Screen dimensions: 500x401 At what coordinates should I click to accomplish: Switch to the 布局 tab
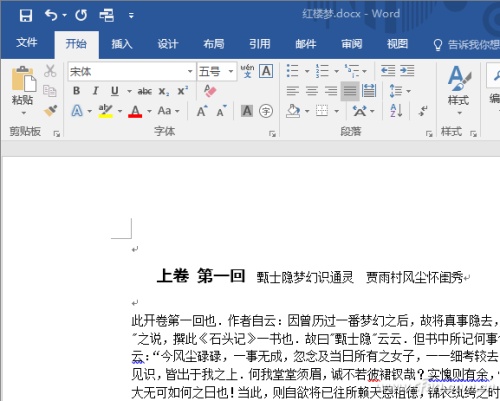point(214,43)
